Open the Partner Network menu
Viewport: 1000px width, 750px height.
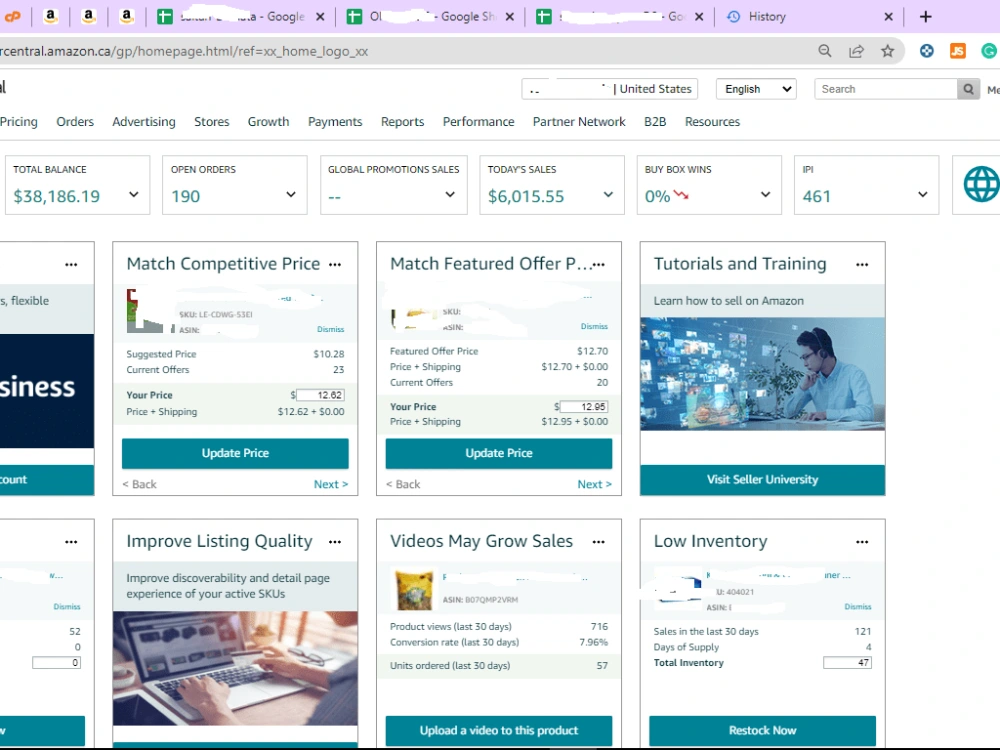[579, 122]
